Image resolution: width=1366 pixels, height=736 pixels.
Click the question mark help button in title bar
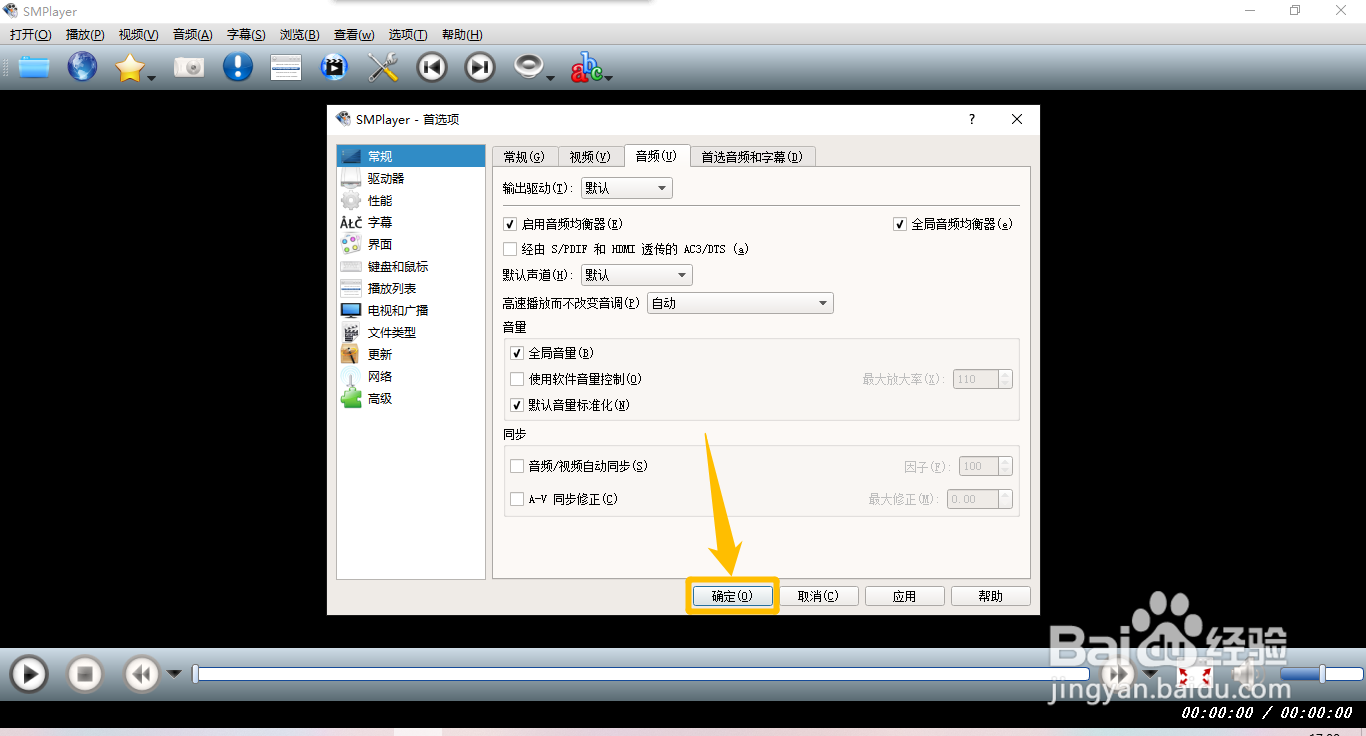[x=972, y=119]
